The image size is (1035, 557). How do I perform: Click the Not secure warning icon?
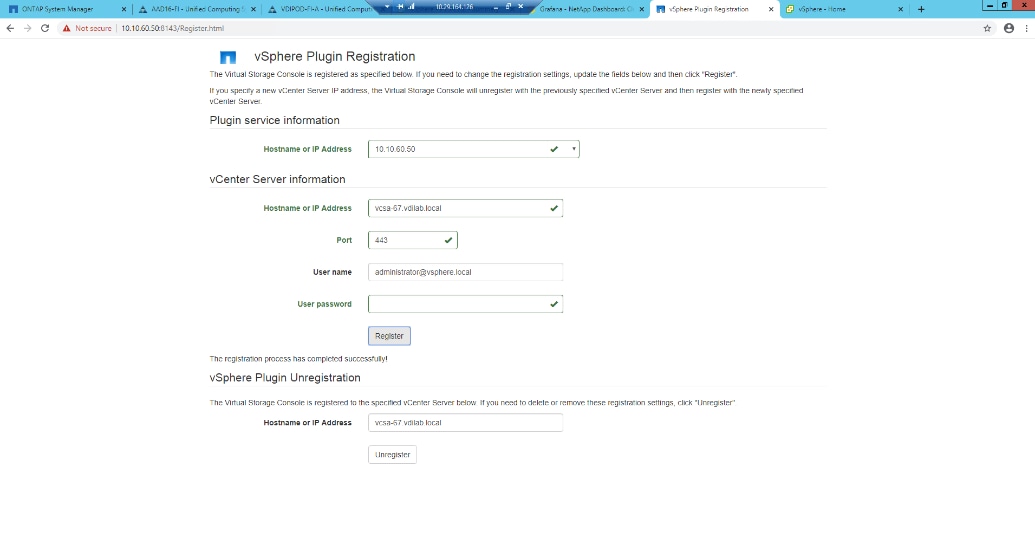tap(66, 28)
